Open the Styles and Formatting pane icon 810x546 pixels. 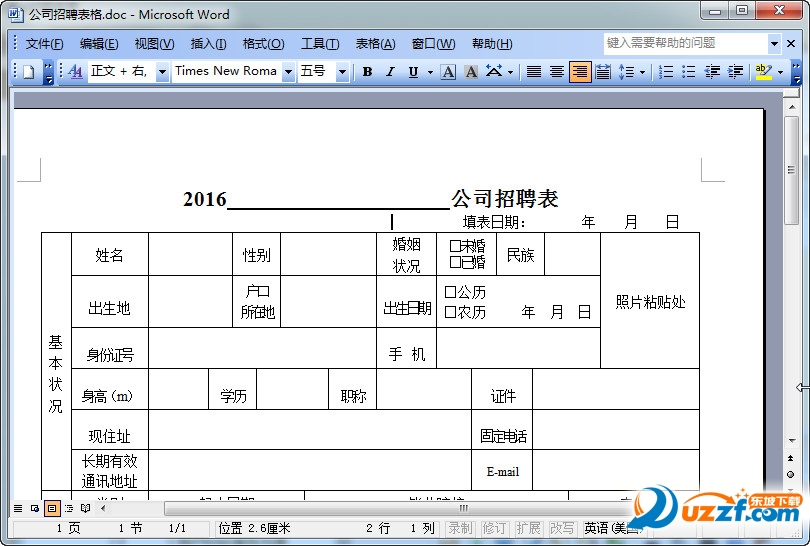tap(75, 71)
